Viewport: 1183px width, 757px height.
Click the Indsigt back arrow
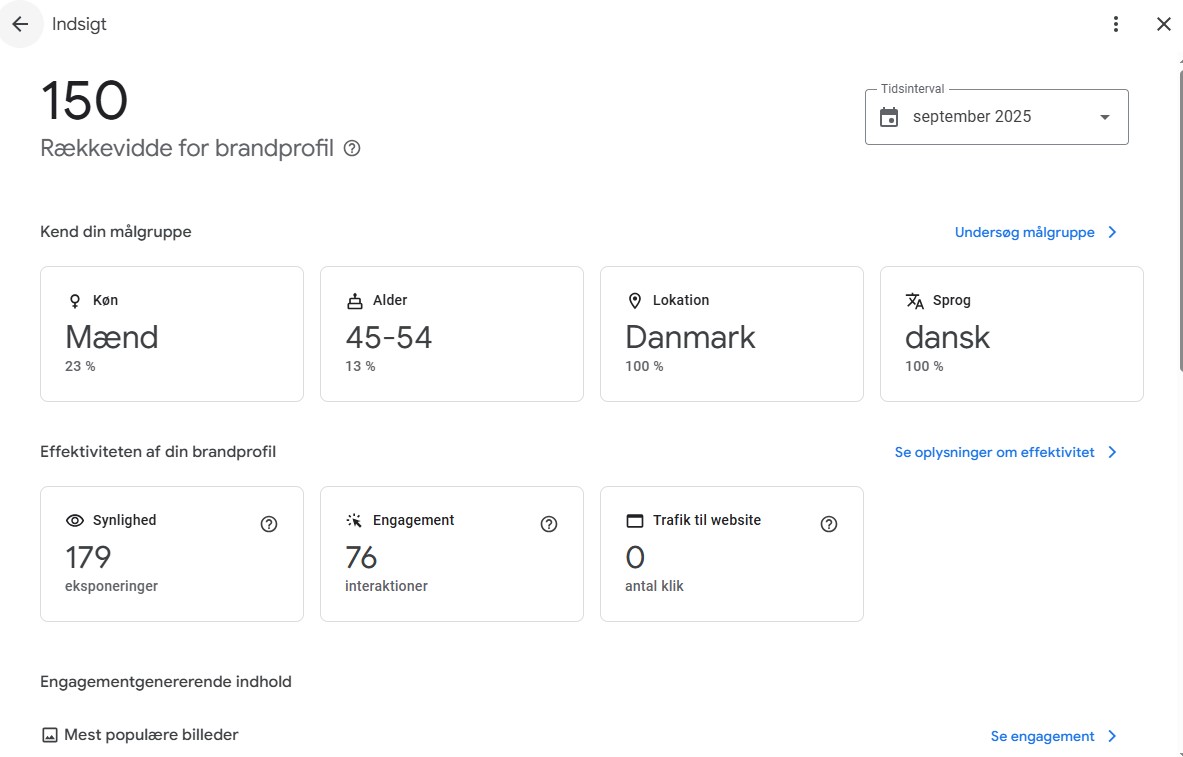tap(21, 23)
